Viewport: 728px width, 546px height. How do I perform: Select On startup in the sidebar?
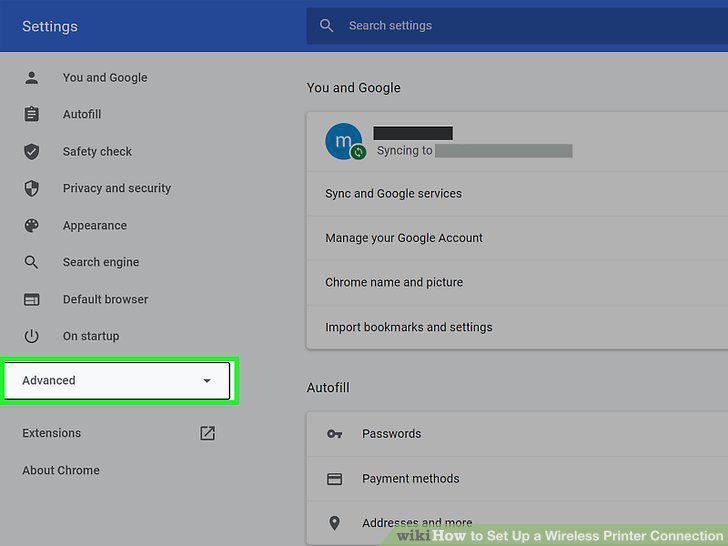[x=91, y=336]
